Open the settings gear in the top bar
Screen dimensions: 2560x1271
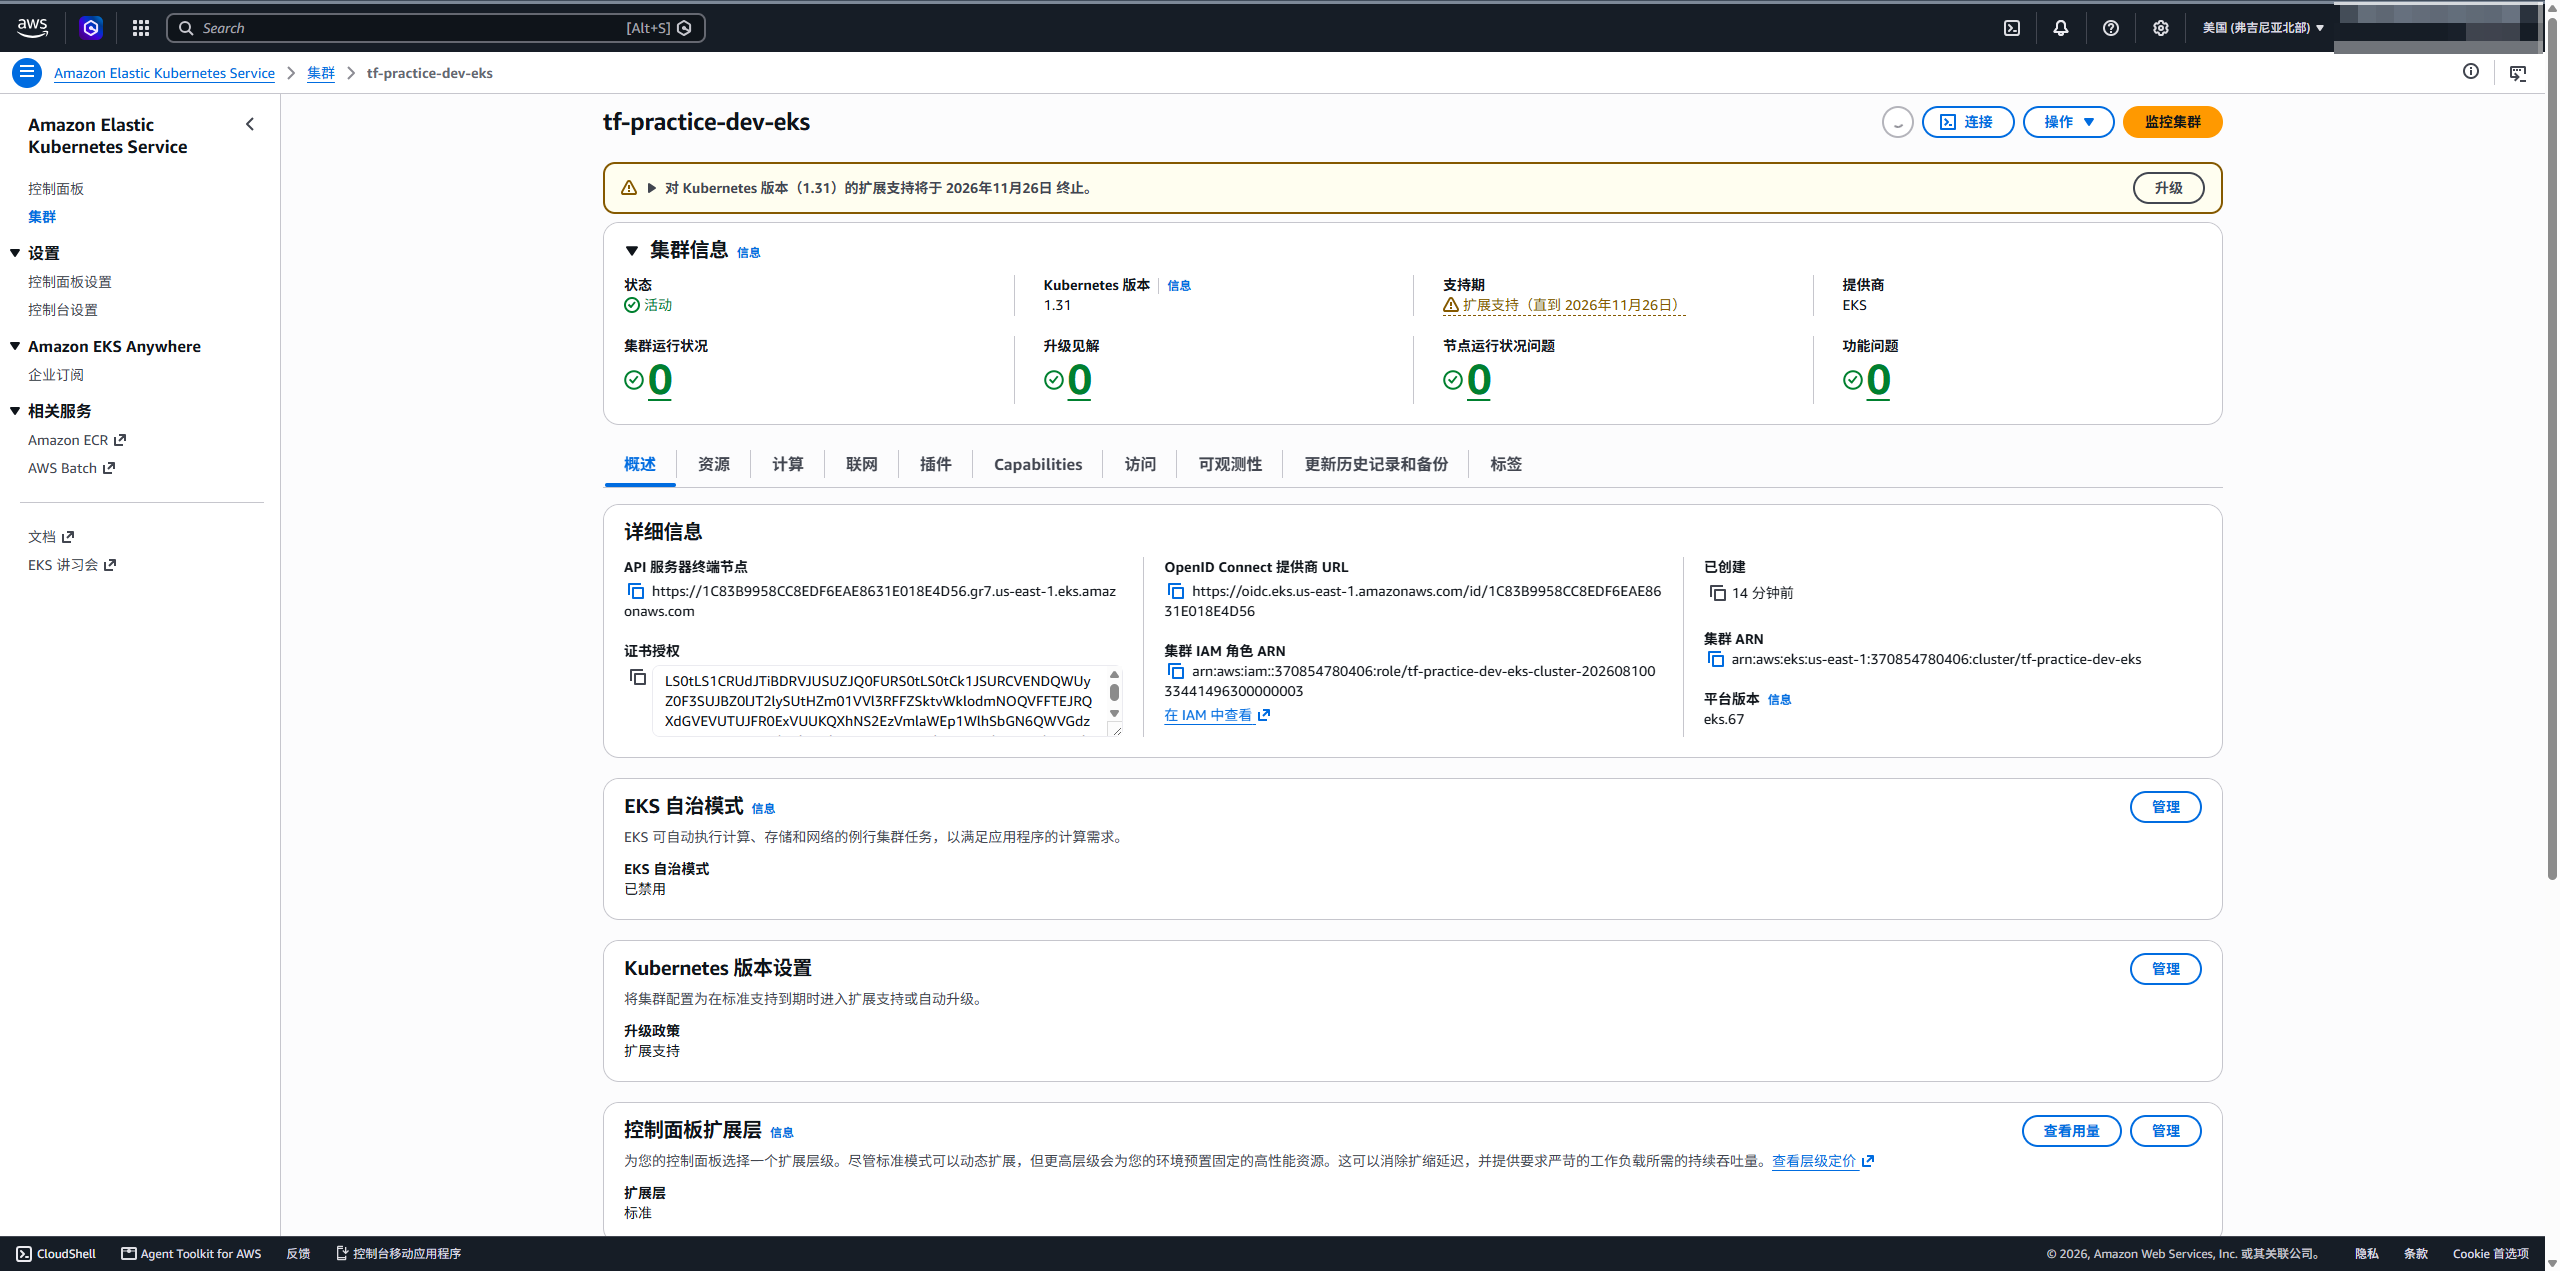[2161, 28]
